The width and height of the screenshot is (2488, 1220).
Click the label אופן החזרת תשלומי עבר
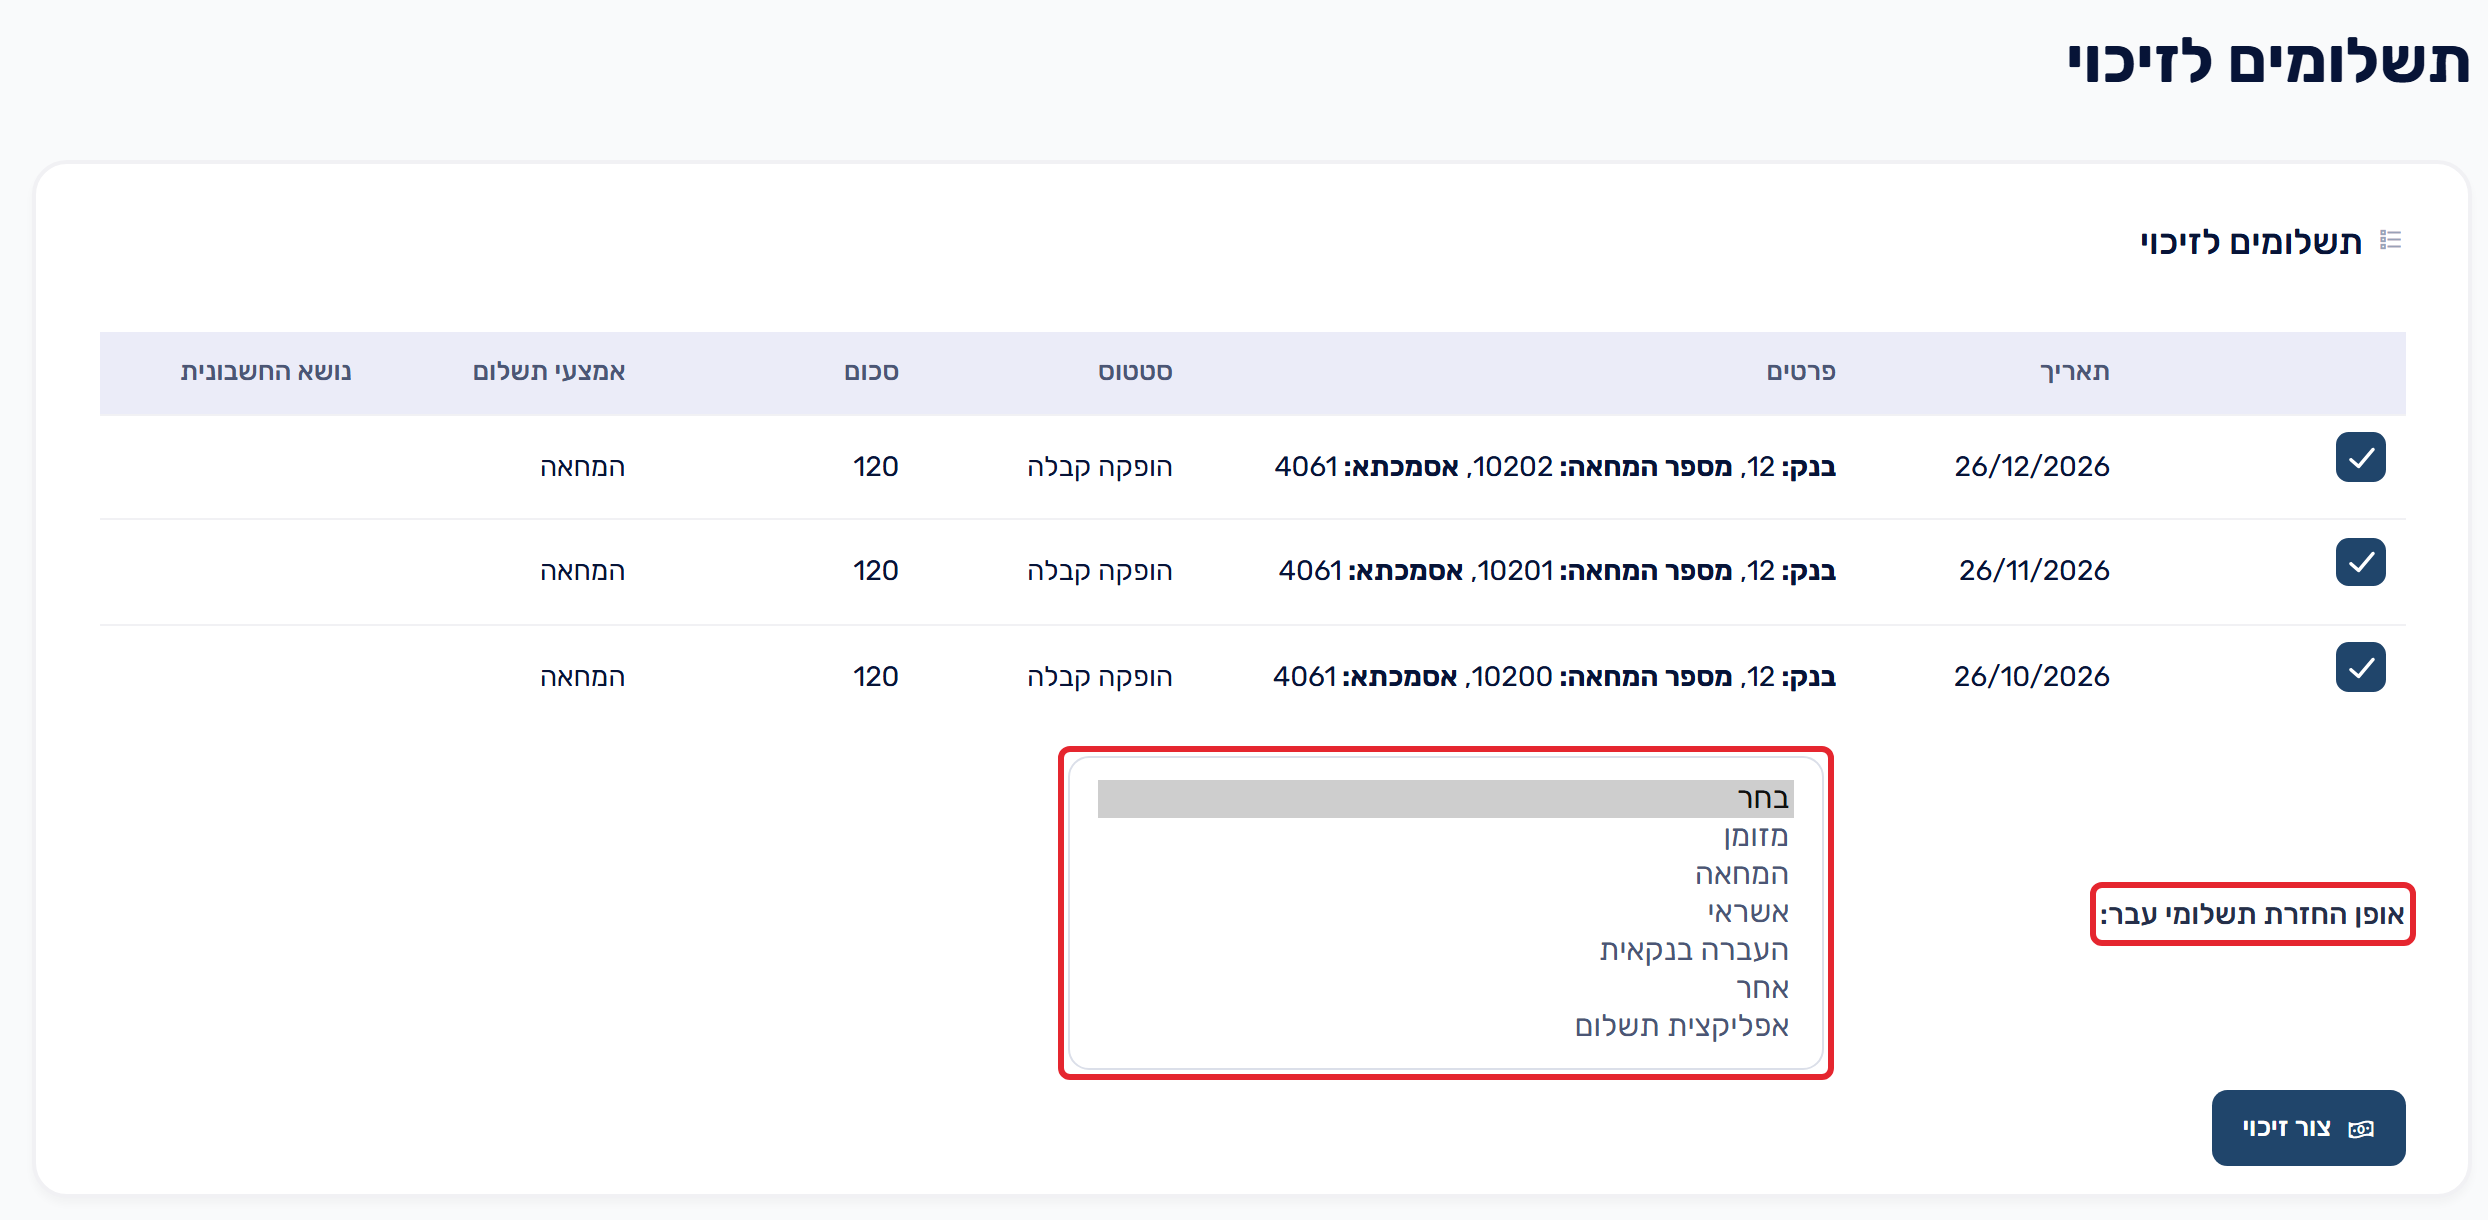point(2253,915)
